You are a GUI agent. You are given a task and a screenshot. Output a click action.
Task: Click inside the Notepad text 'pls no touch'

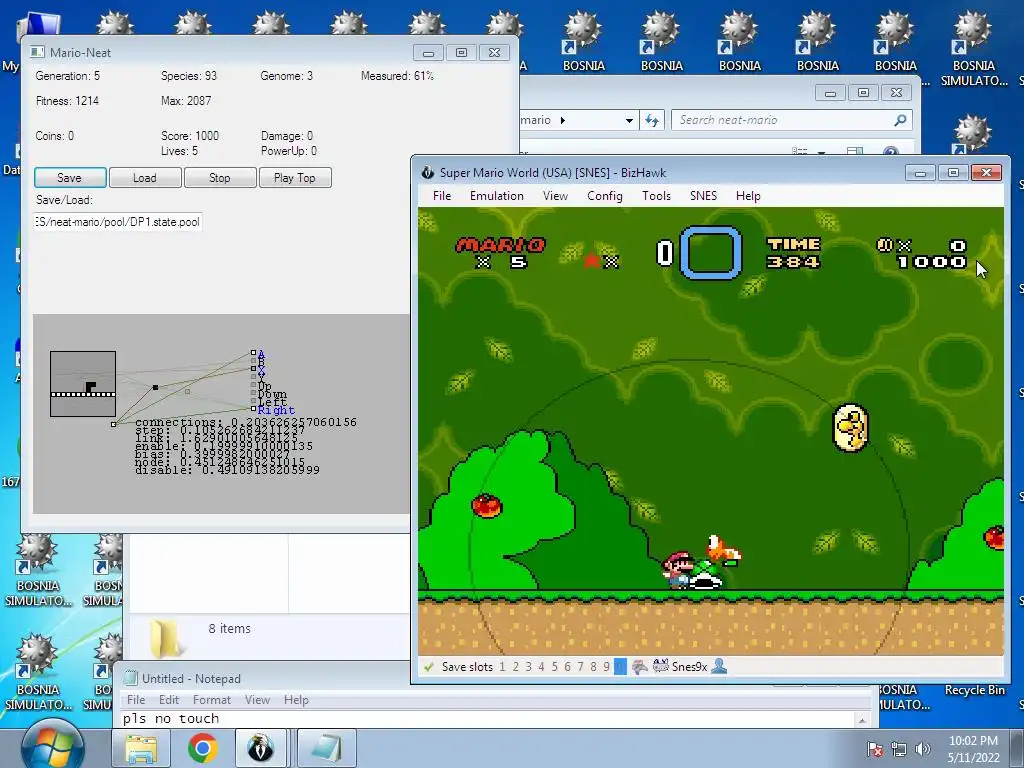[171, 719]
